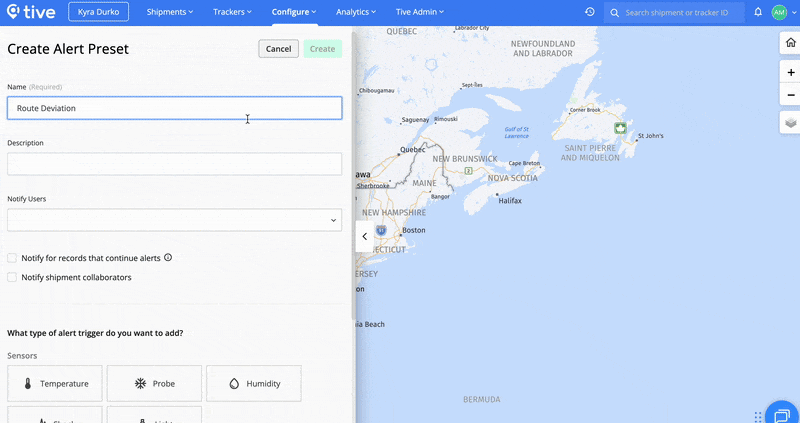Collapse side panel with left arrow

(365, 236)
